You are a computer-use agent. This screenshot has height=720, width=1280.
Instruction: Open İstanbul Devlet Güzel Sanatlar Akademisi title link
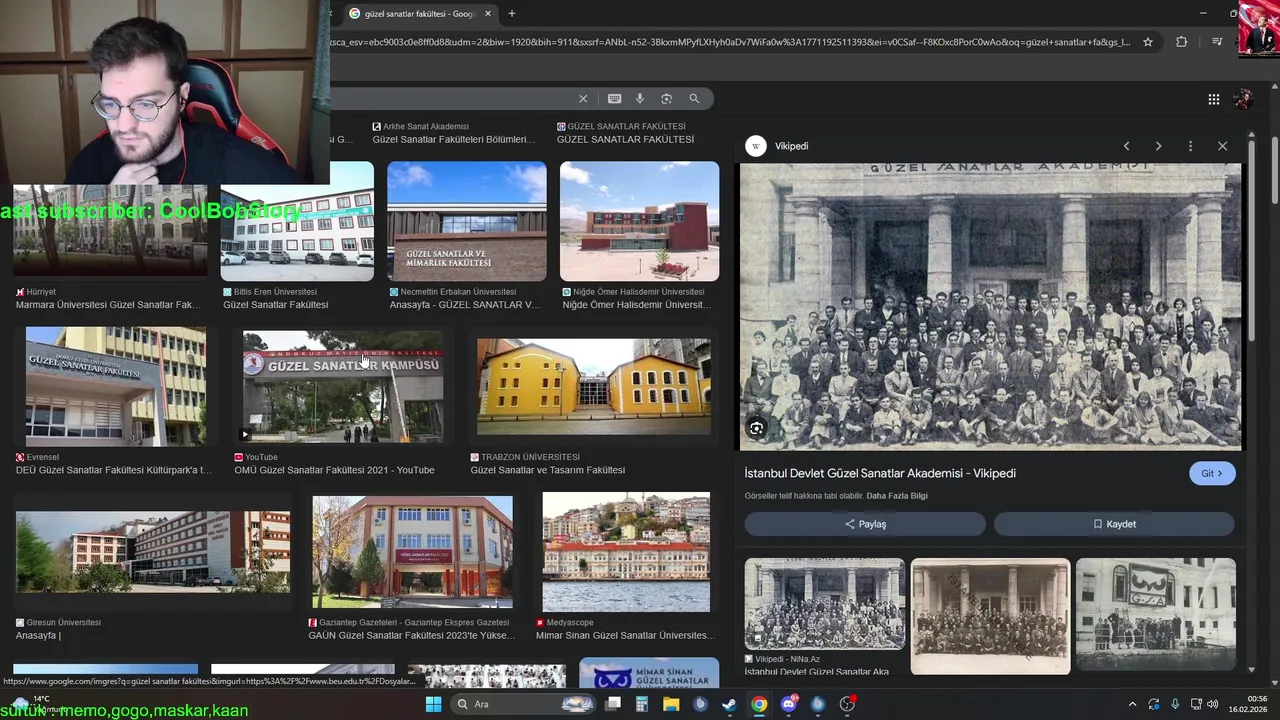coord(880,473)
